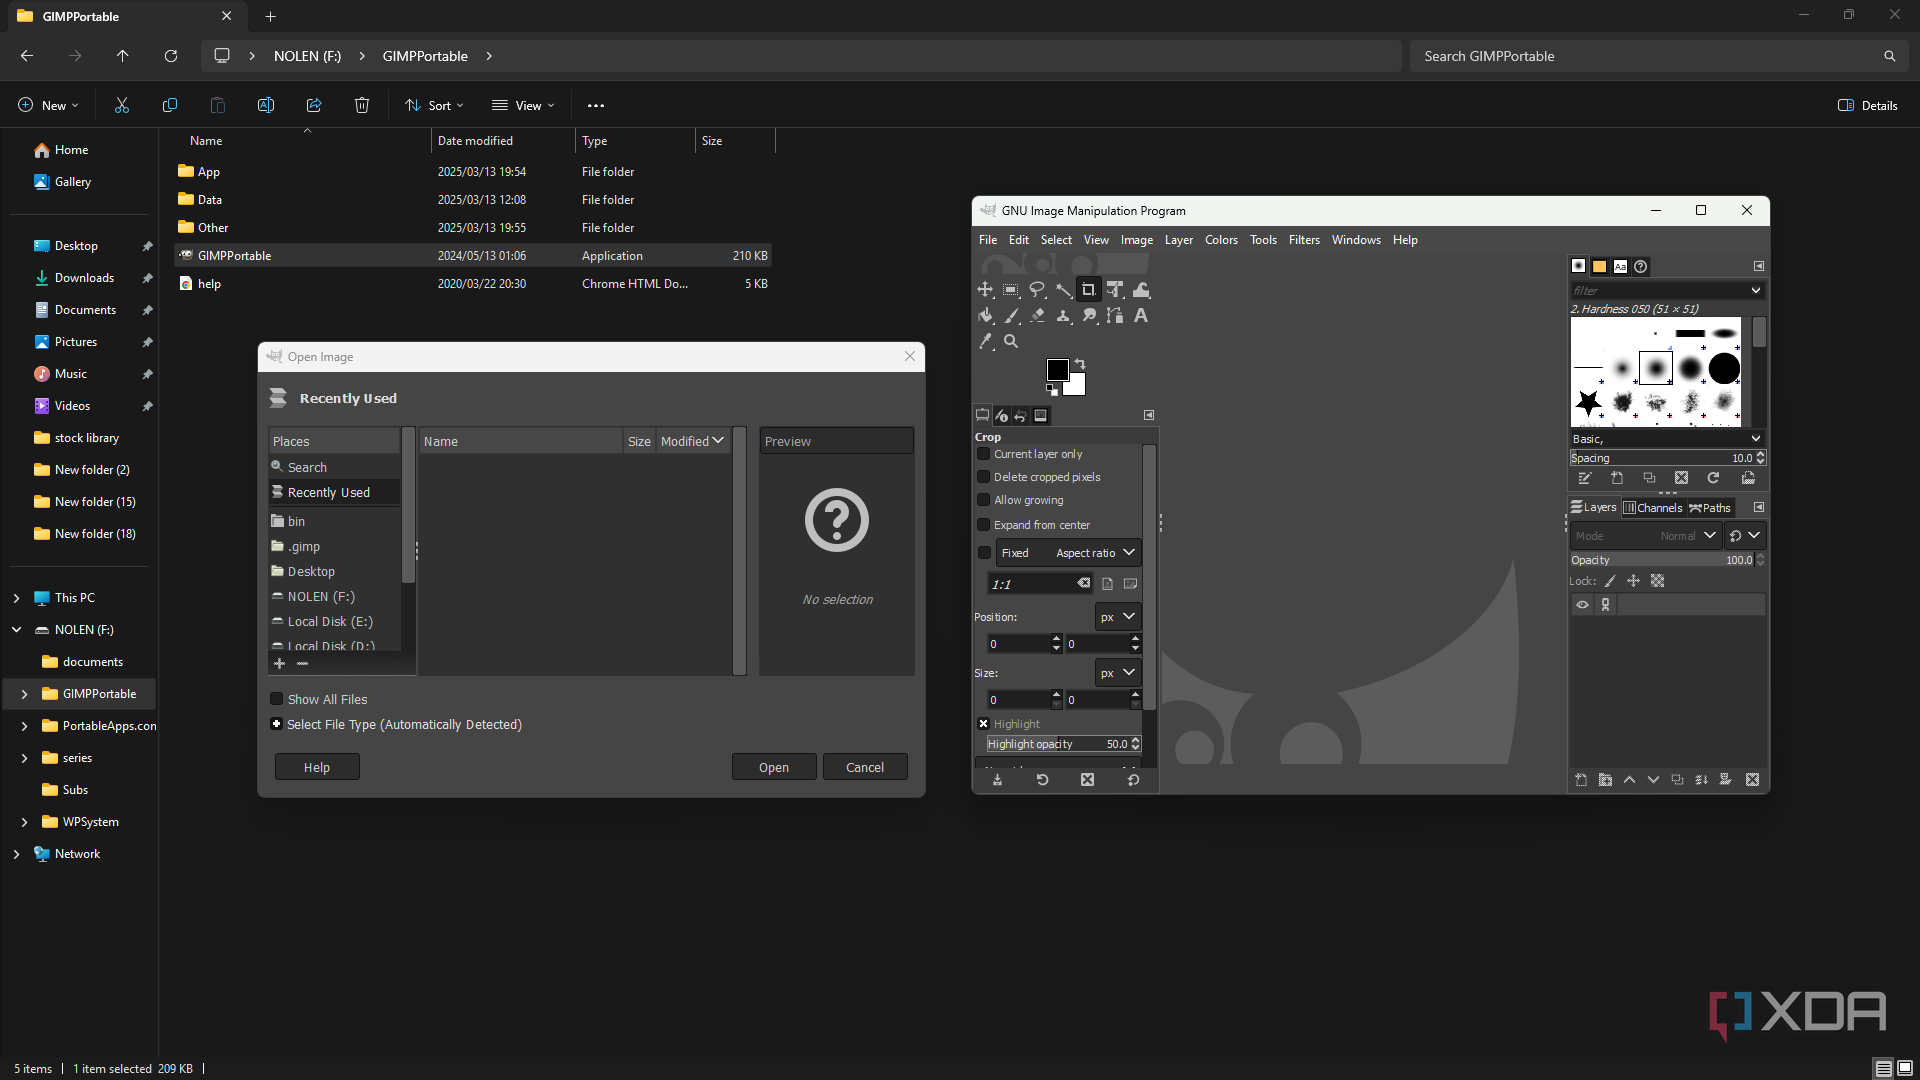Uncheck the Highlight checkbox
This screenshot has height=1080, width=1920.
(x=984, y=724)
